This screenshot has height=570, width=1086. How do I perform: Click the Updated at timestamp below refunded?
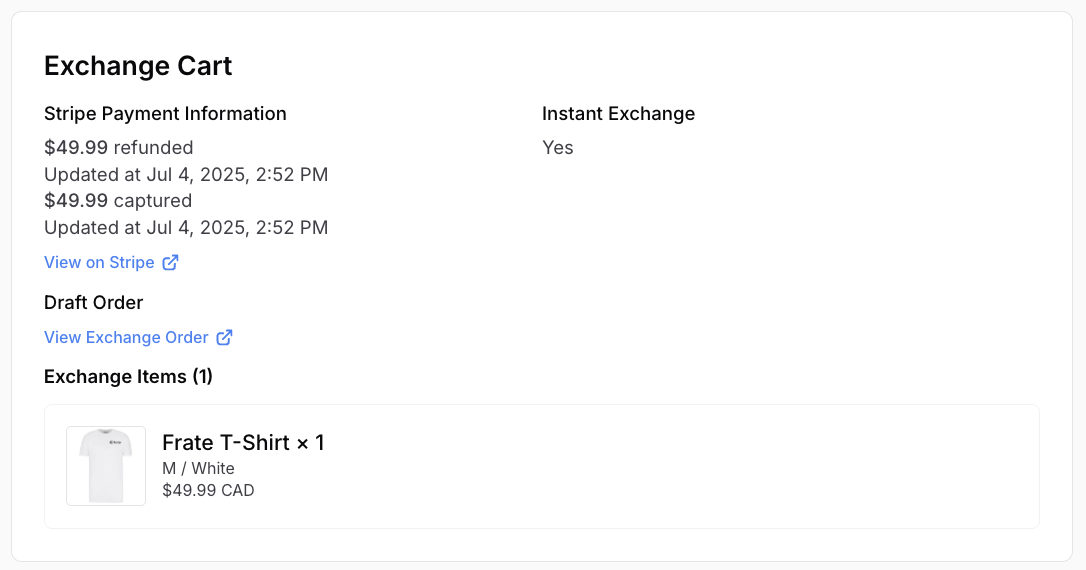pyautogui.click(x=186, y=175)
